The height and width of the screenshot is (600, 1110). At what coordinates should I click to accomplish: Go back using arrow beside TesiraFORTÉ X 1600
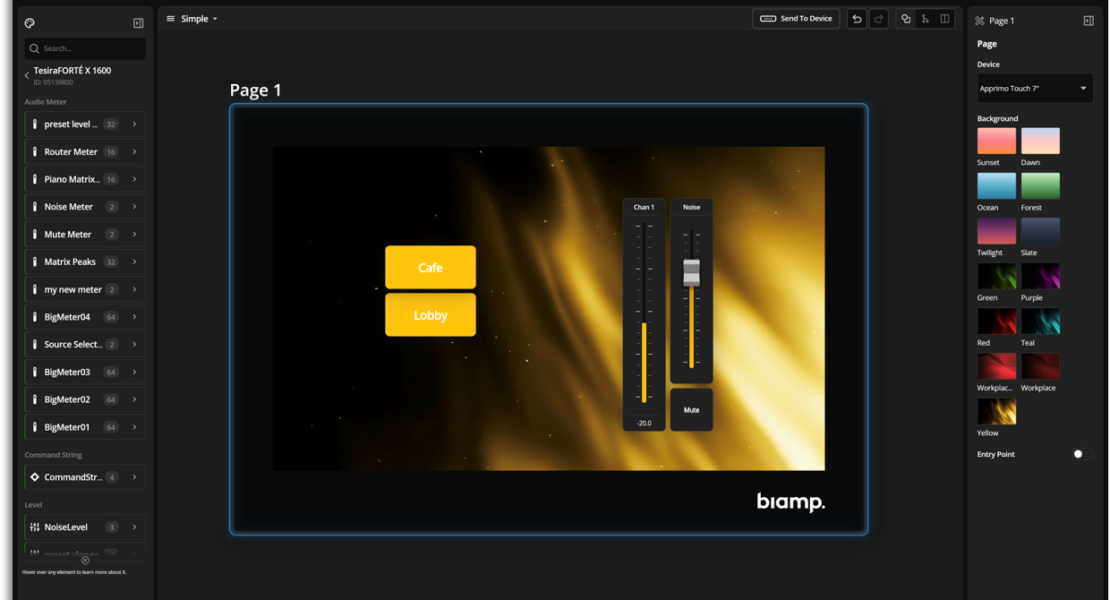27,75
